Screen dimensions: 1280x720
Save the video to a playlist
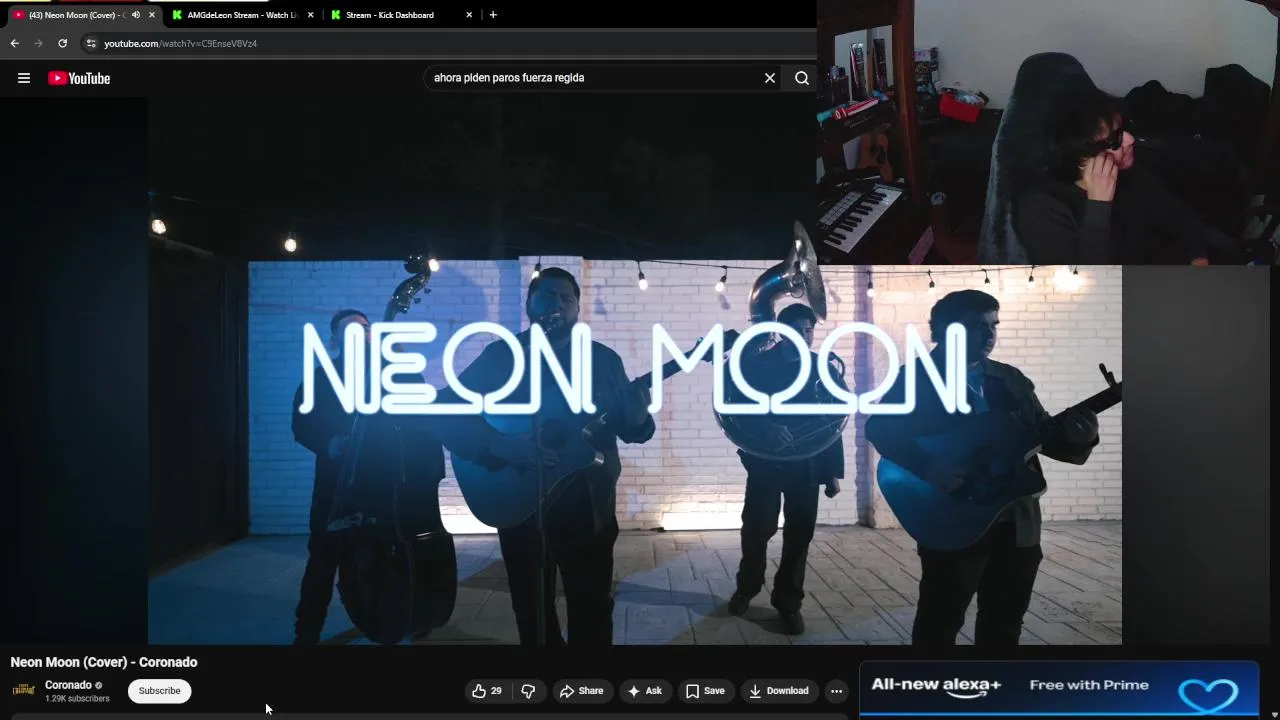(705, 691)
